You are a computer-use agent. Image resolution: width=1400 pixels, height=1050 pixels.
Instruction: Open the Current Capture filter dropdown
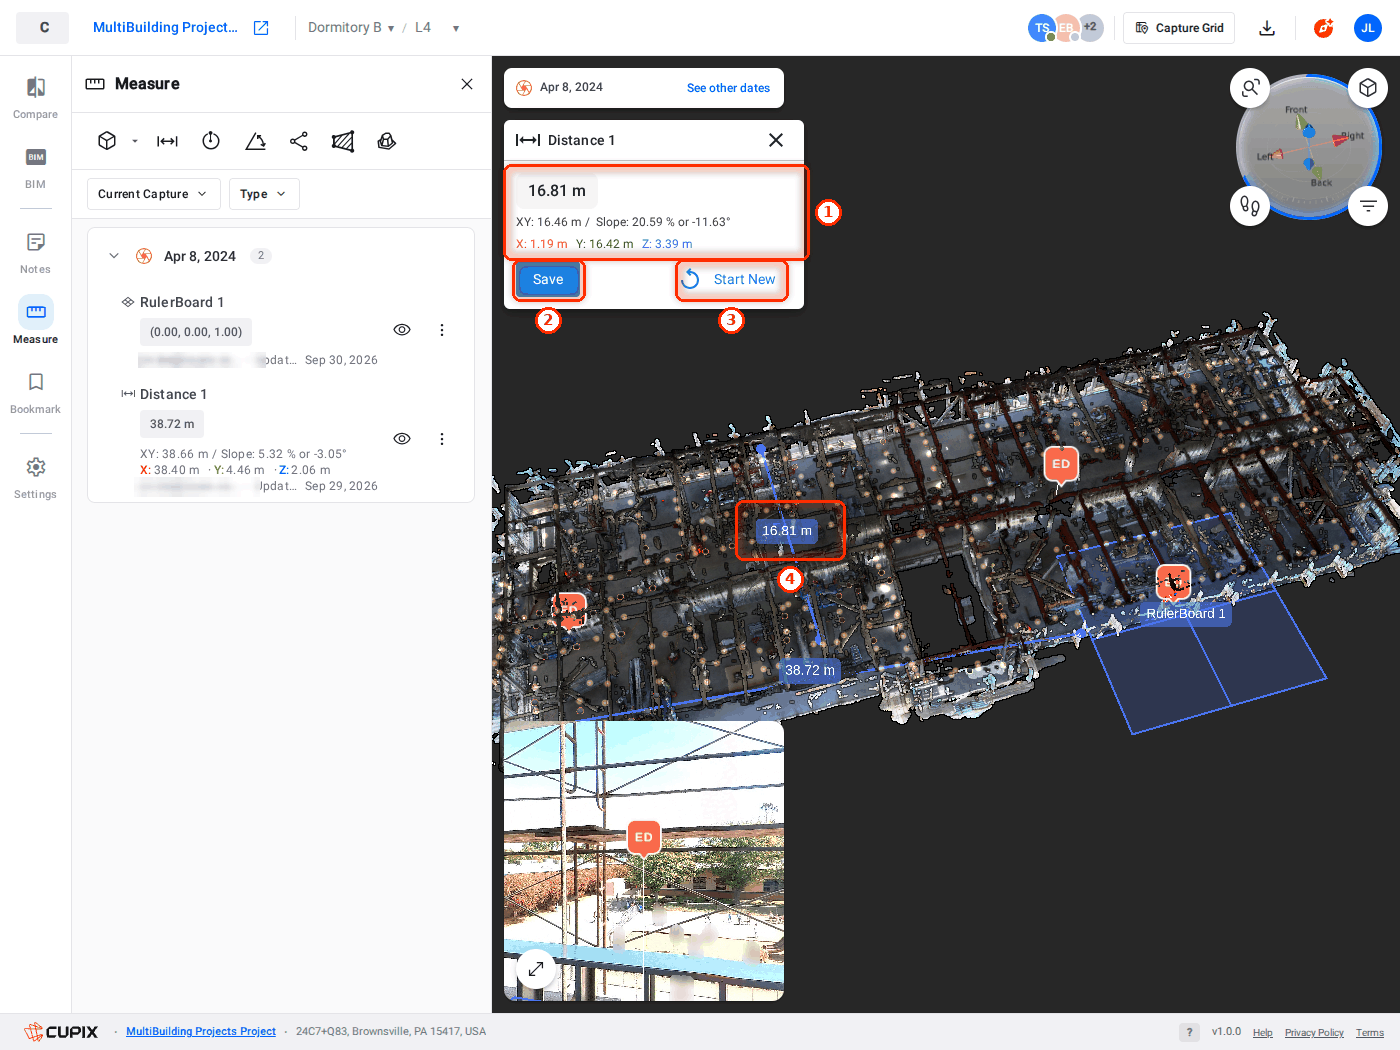(152, 194)
